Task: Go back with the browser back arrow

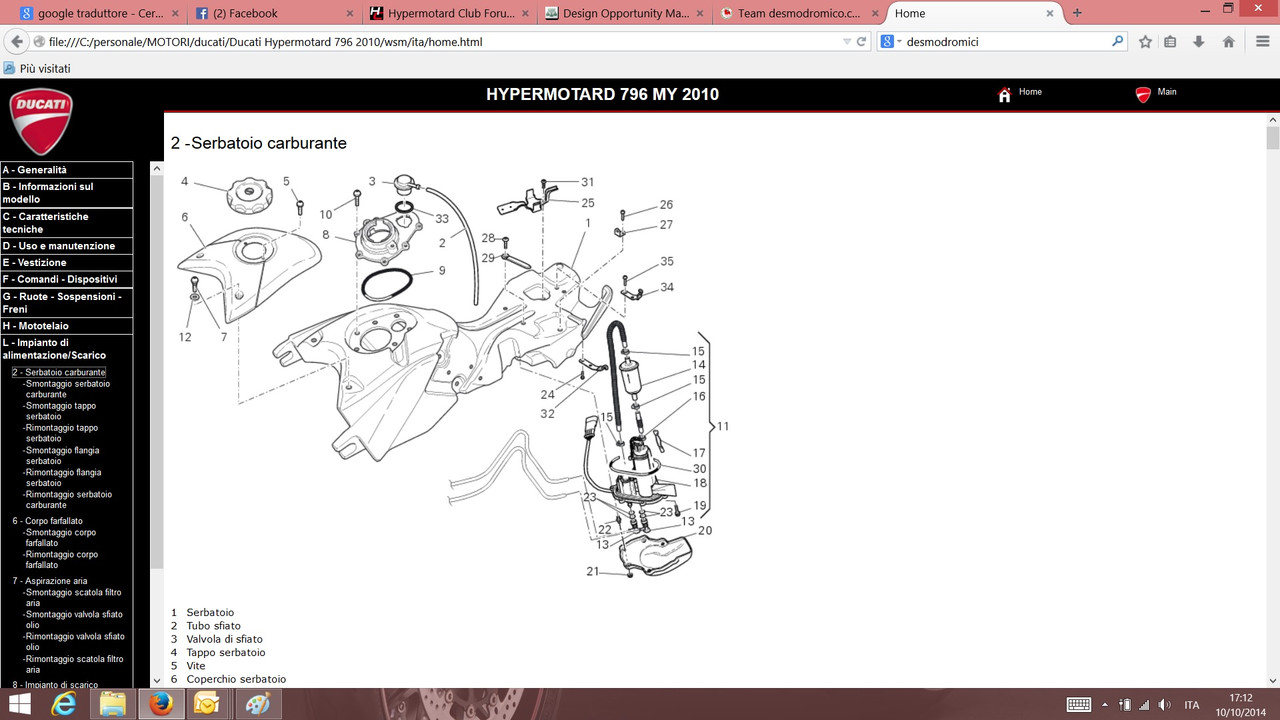Action: [x=16, y=42]
